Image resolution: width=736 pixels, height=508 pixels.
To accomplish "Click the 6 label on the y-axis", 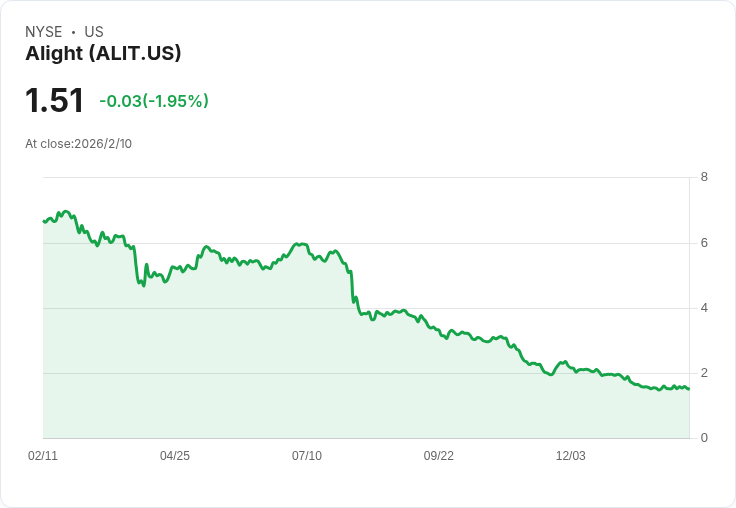I will (x=704, y=243).
